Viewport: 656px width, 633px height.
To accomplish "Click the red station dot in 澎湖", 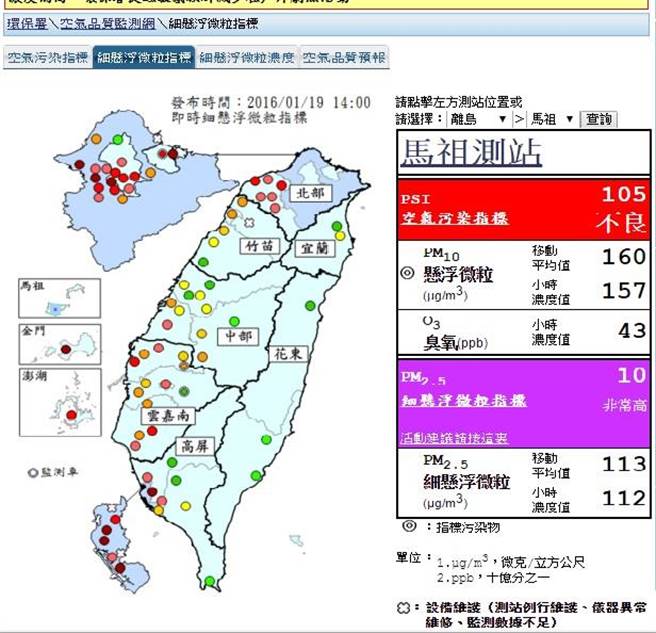I will pyautogui.click(x=72, y=415).
